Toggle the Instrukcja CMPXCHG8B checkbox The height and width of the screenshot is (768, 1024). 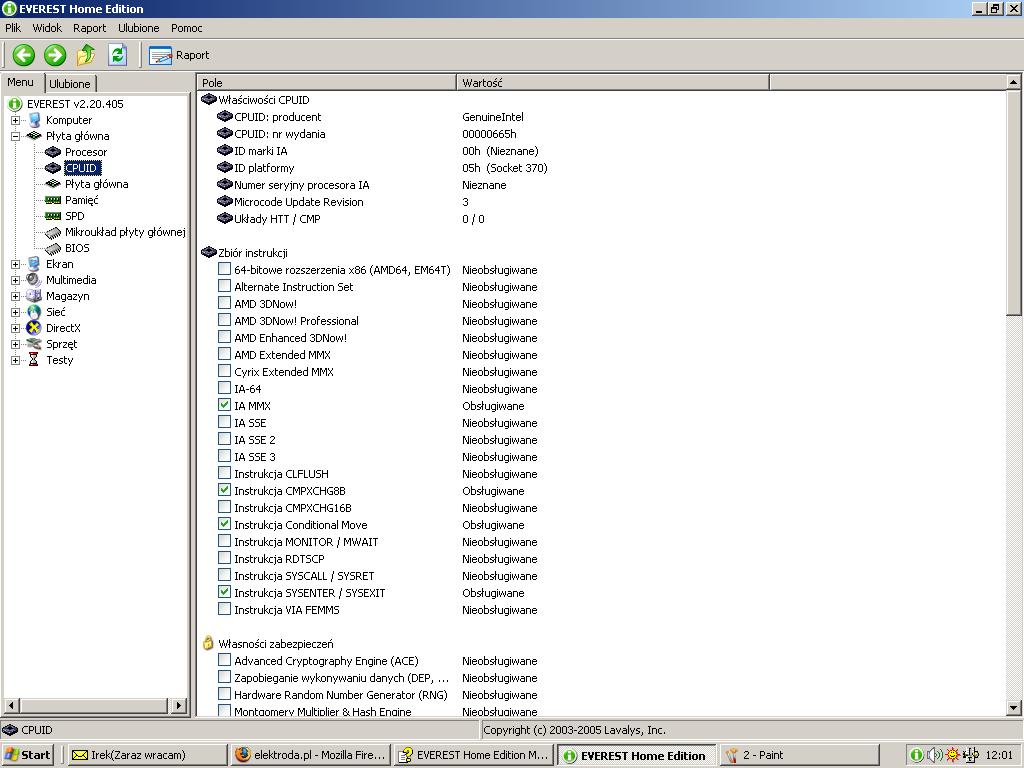coord(224,490)
